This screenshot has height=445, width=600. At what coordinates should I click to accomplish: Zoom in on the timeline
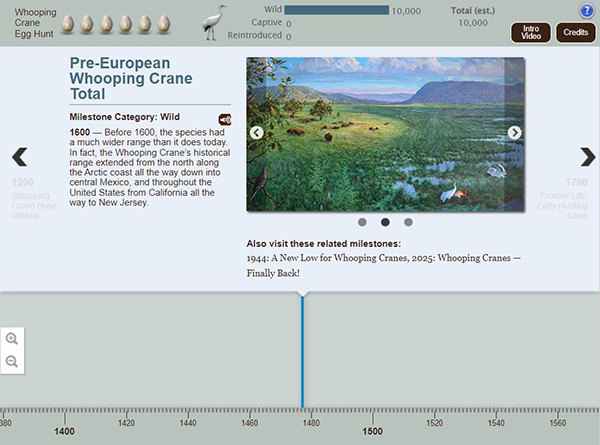(x=12, y=339)
